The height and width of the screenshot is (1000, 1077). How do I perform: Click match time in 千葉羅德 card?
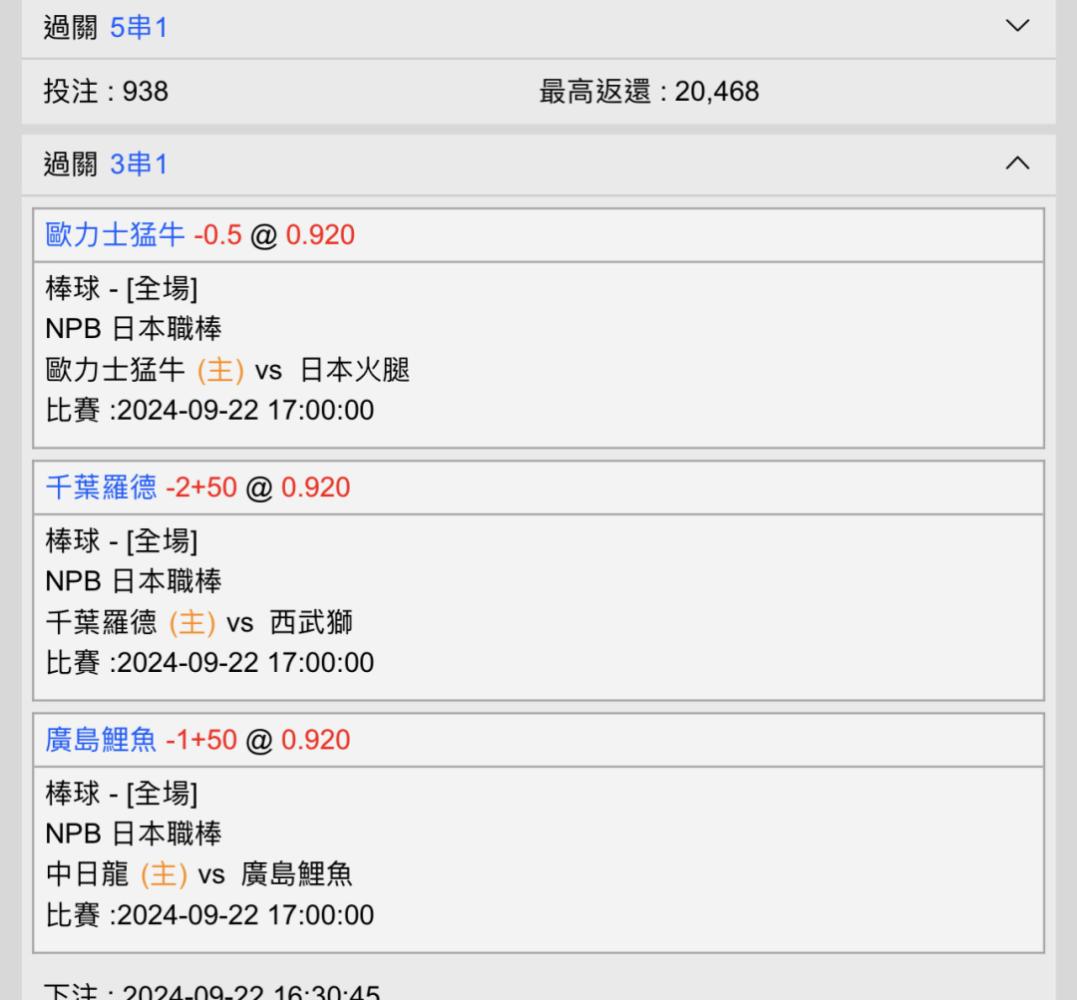coord(209,663)
